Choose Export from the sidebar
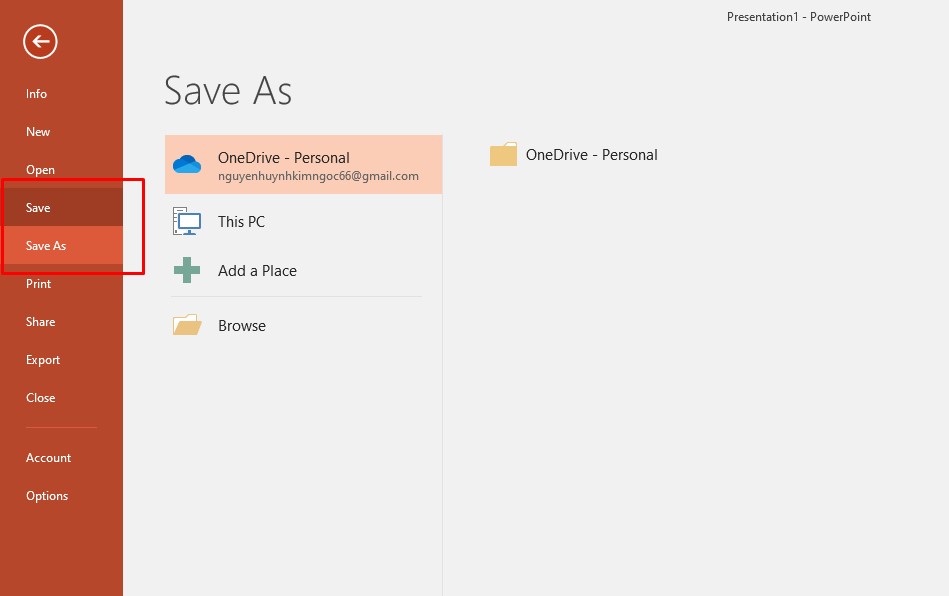This screenshot has height=596, width=949. click(42, 359)
